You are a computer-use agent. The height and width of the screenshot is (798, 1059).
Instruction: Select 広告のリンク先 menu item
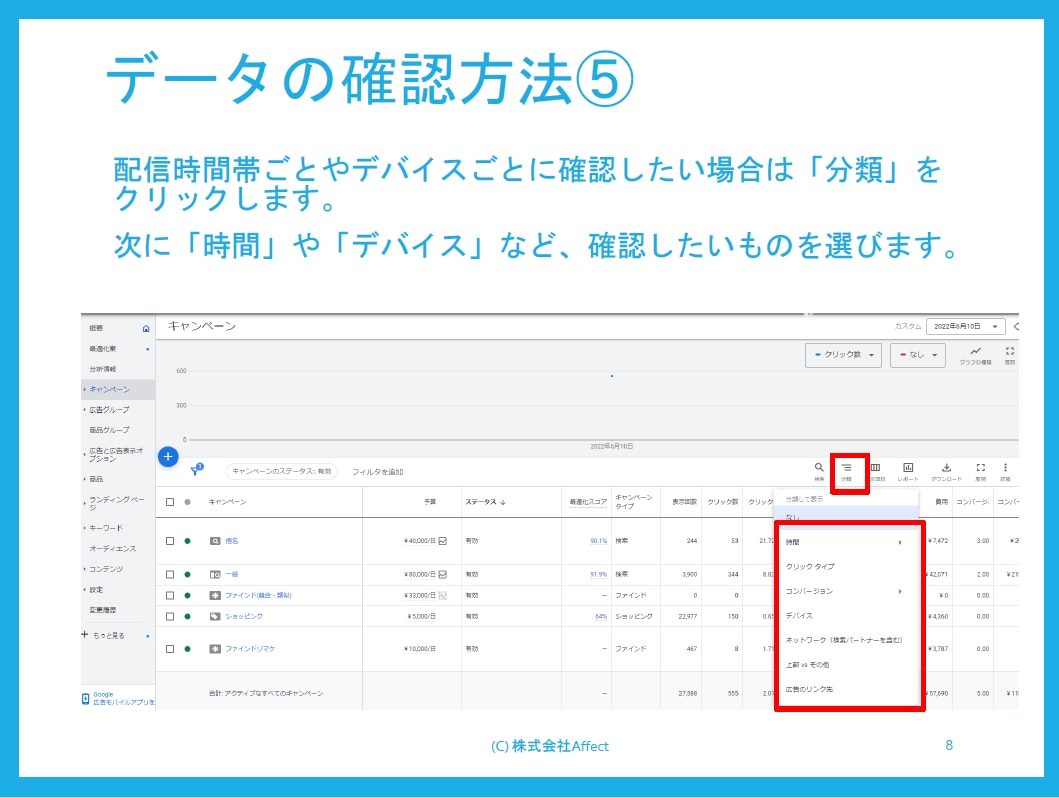pos(809,689)
